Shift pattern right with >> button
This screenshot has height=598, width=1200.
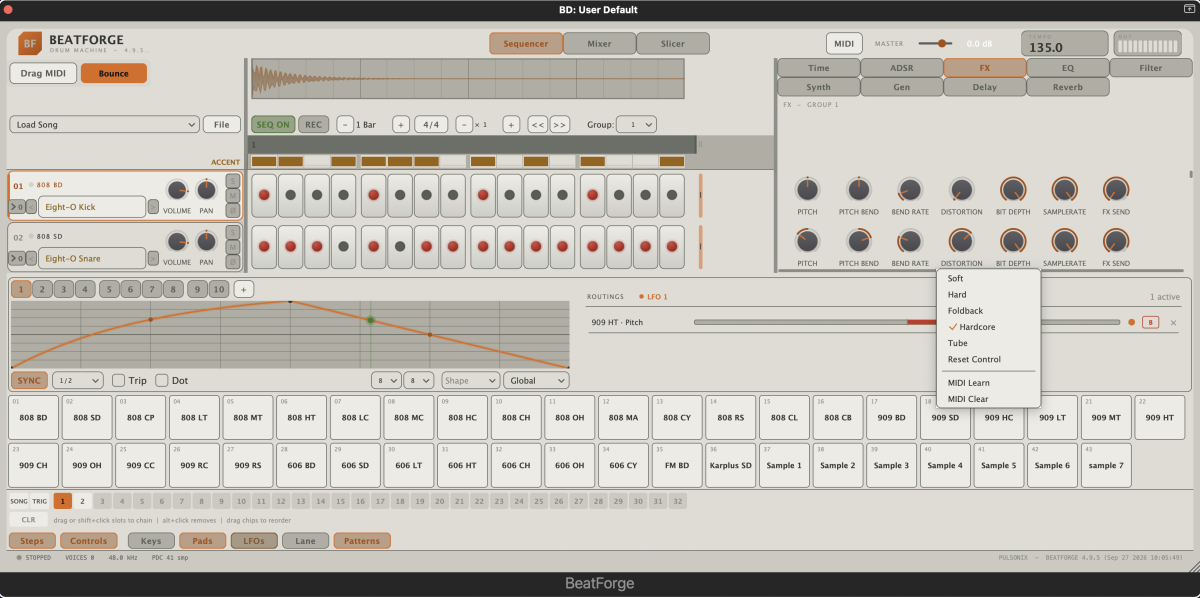[559, 125]
